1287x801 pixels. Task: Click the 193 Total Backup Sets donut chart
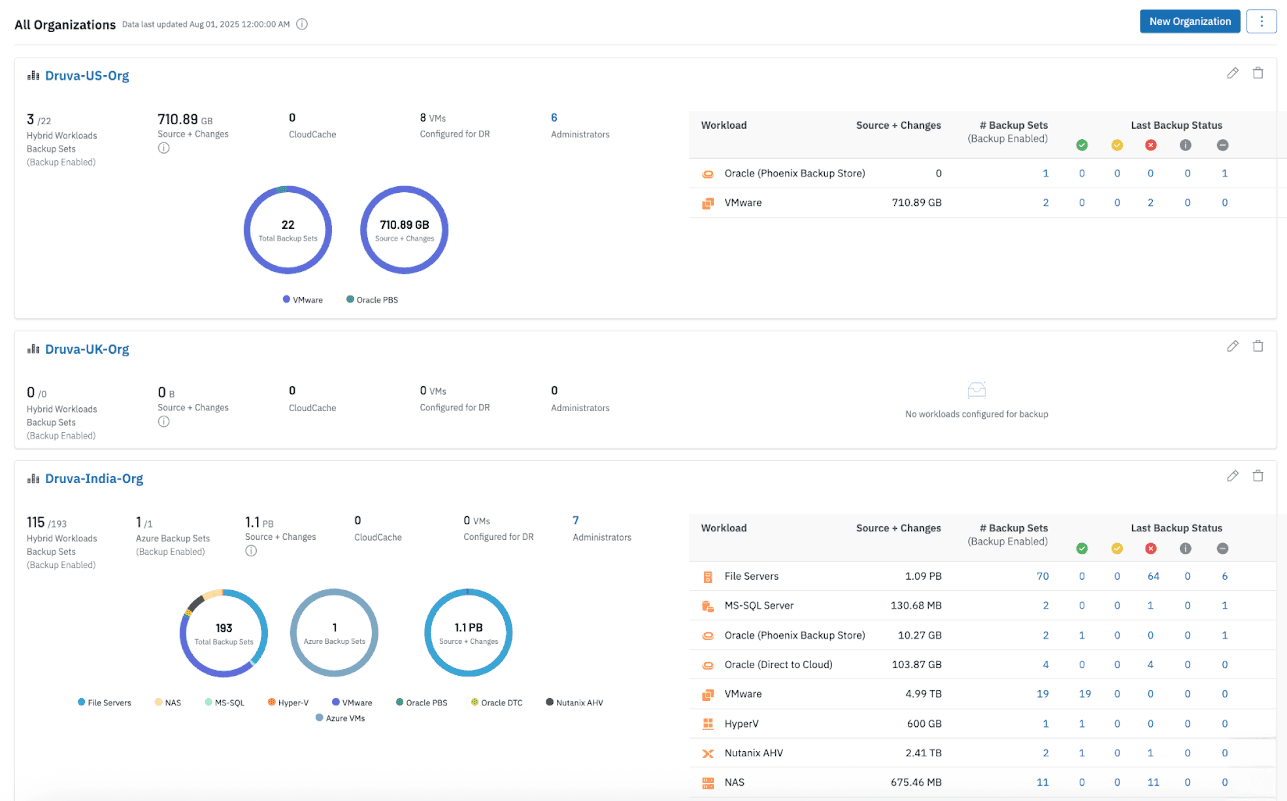pyautogui.click(x=224, y=633)
